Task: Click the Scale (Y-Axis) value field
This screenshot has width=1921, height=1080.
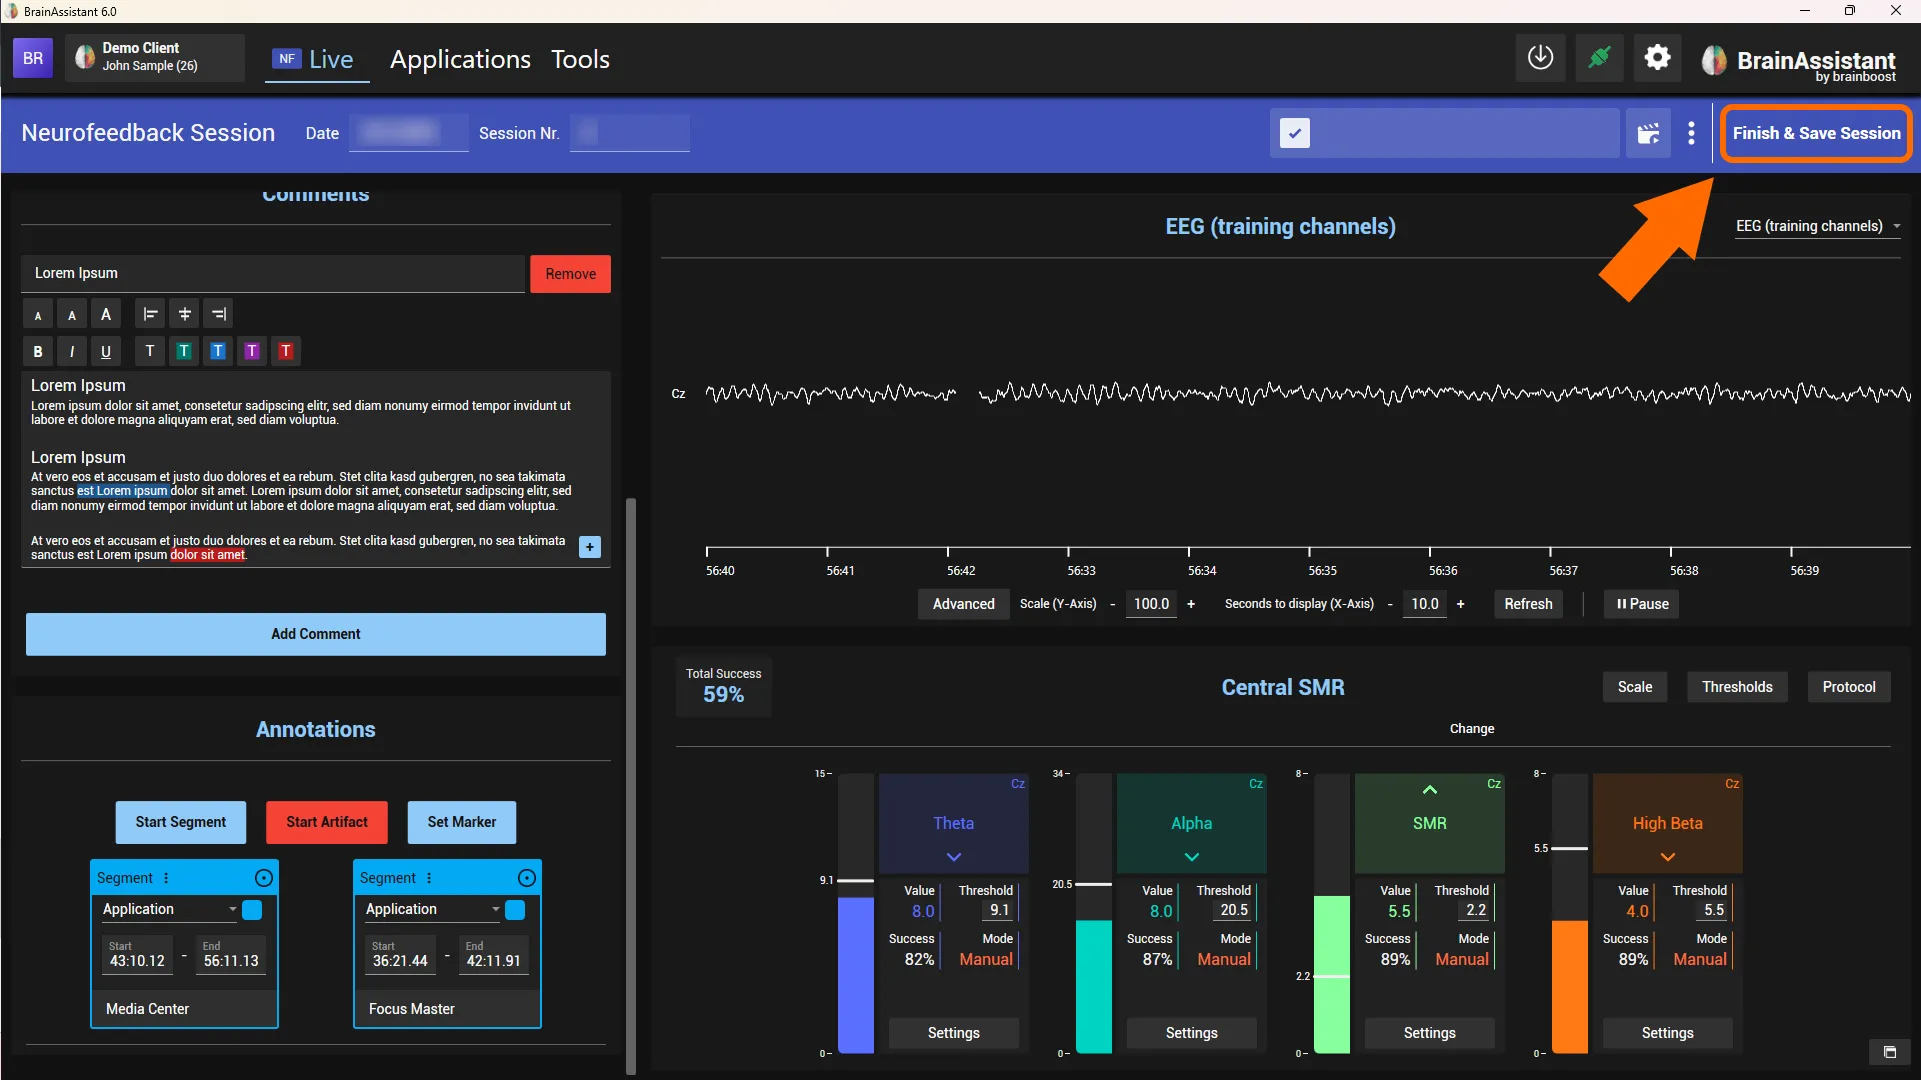Action: point(1151,604)
